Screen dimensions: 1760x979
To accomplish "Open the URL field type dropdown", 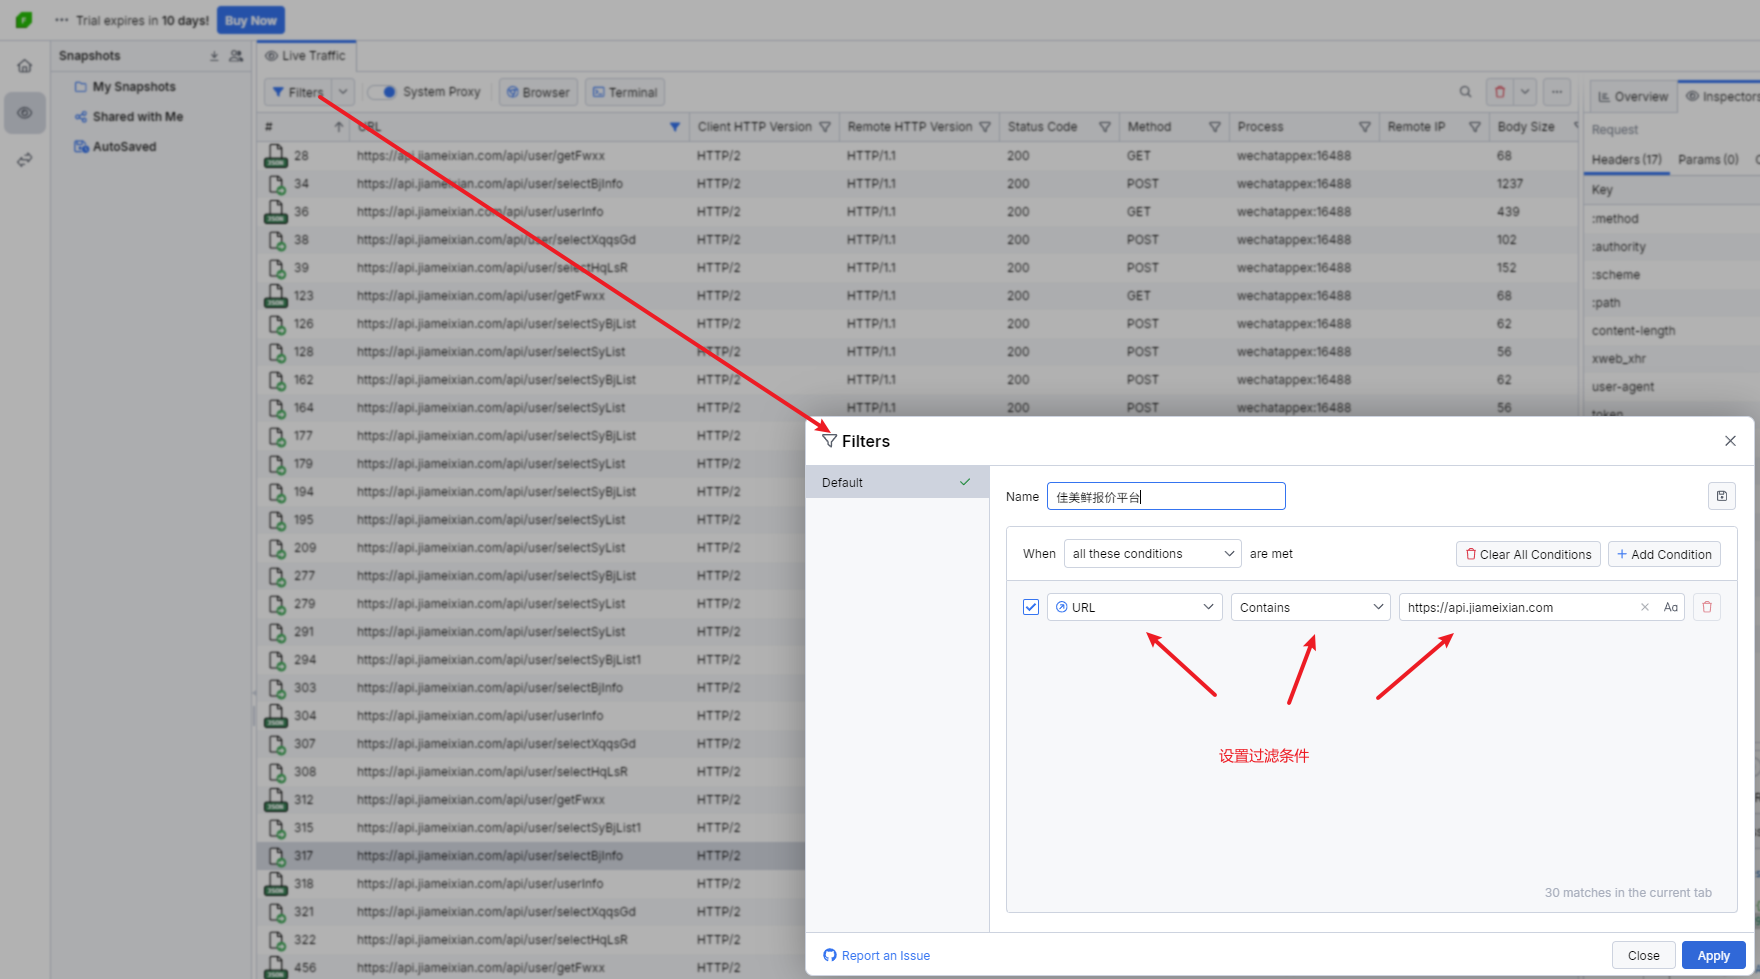I will 1134,607.
